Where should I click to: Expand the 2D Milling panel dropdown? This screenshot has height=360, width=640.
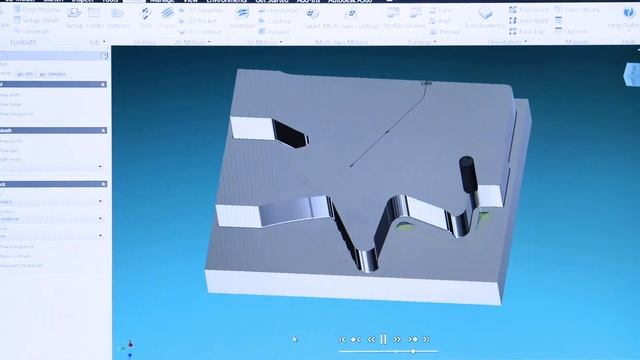click(209, 42)
